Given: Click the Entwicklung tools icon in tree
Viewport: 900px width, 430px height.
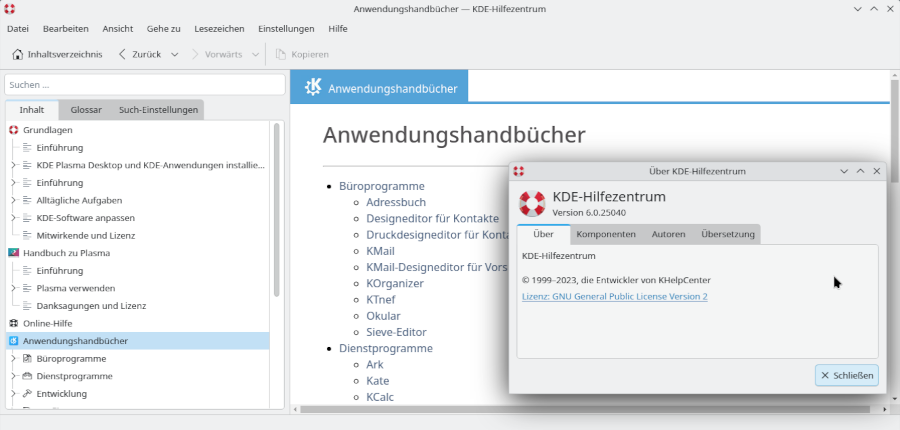Looking at the screenshot, I should click(x=27, y=394).
